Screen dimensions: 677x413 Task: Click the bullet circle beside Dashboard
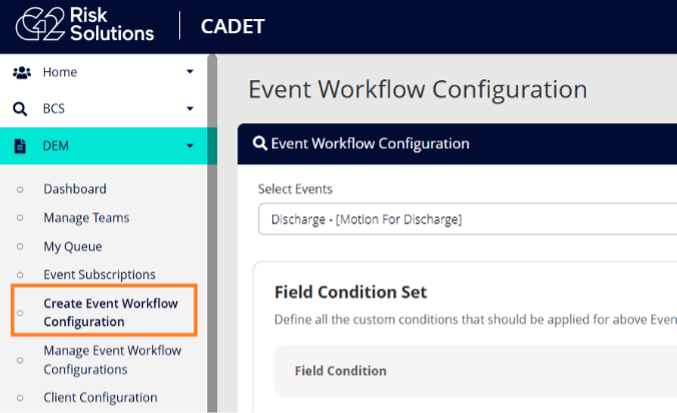pos(20,189)
